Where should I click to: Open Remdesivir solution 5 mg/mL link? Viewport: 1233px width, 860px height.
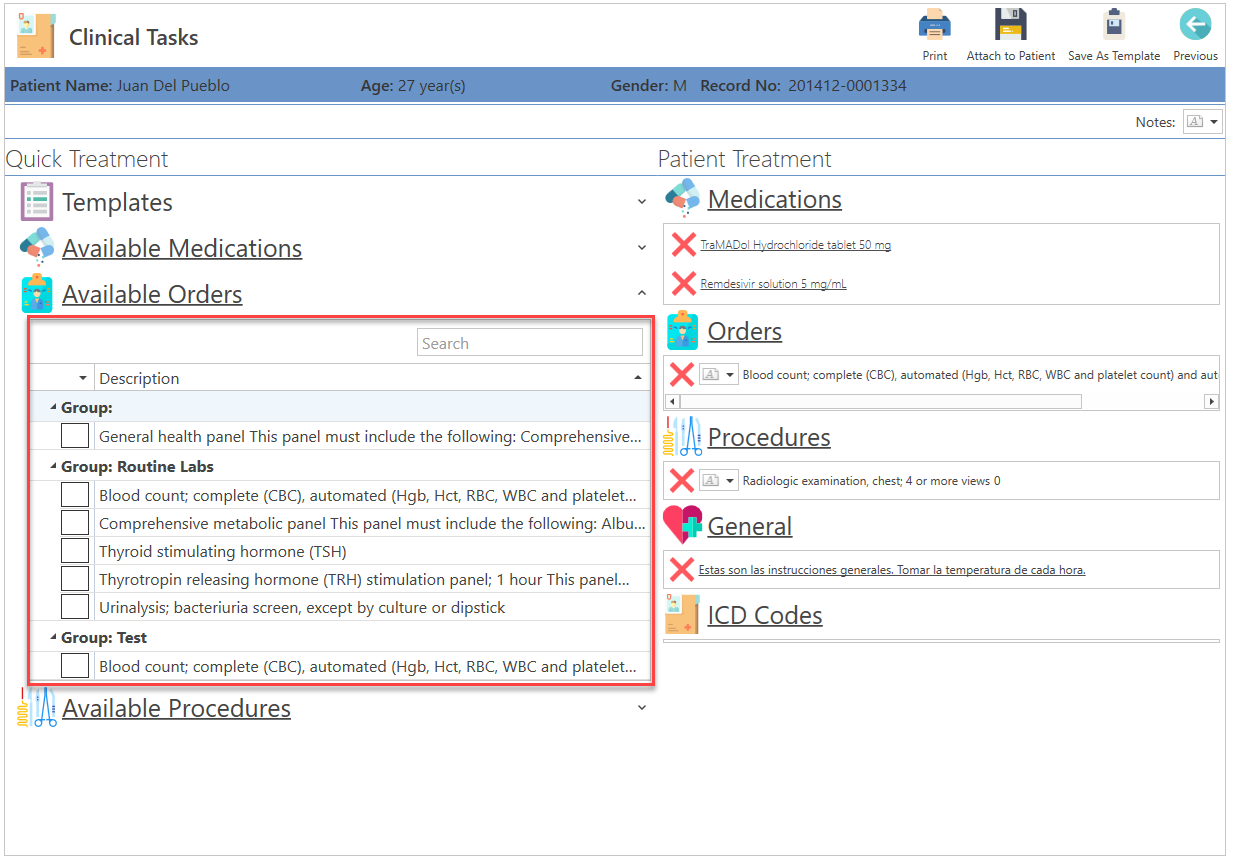point(773,284)
